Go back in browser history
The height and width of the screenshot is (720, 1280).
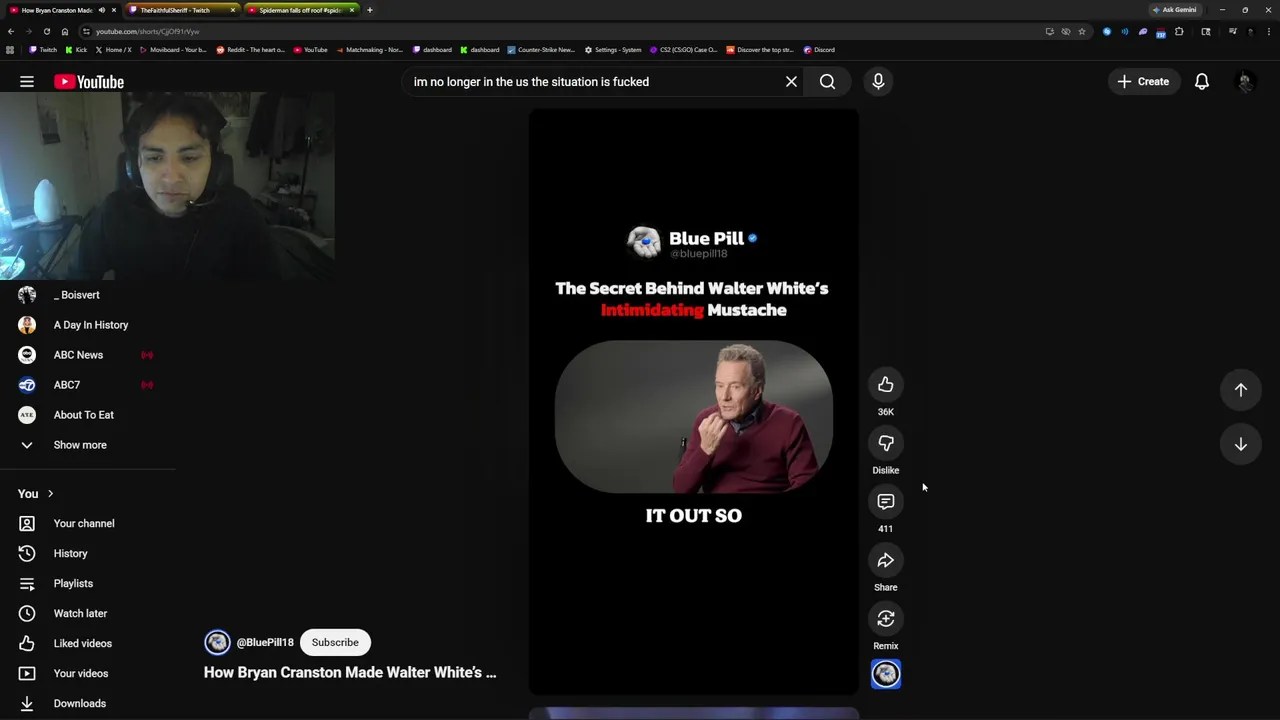point(10,31)
